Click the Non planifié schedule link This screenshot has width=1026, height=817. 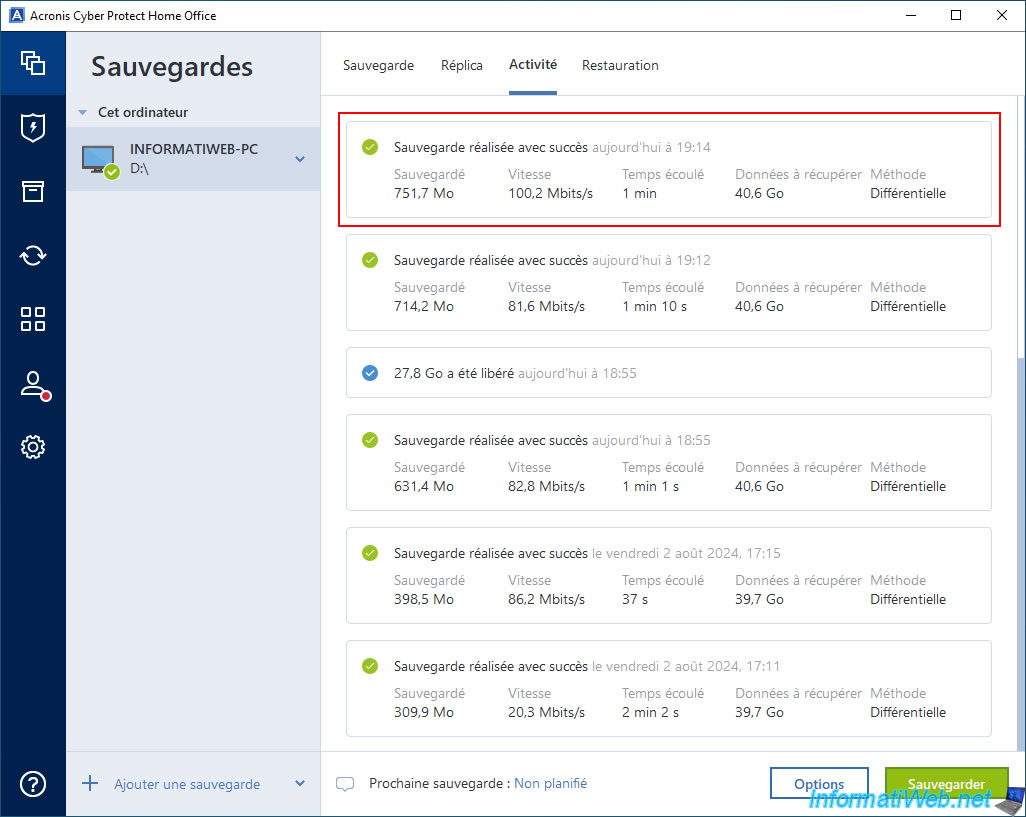[x=550, y=783]
